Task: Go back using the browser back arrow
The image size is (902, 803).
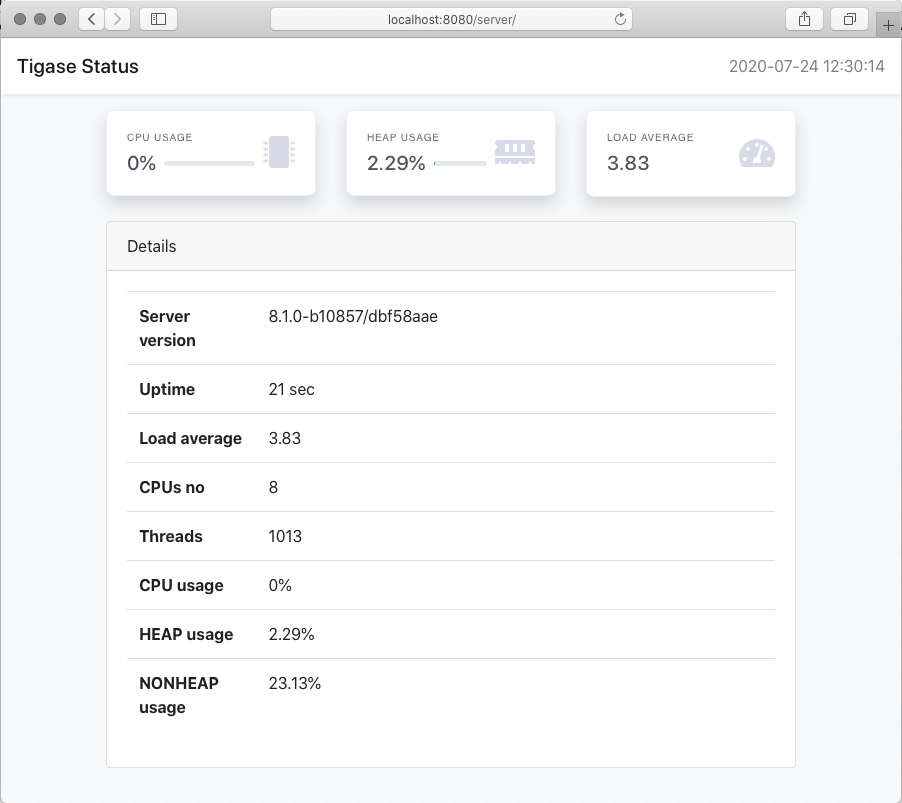Action: (91, 19)
